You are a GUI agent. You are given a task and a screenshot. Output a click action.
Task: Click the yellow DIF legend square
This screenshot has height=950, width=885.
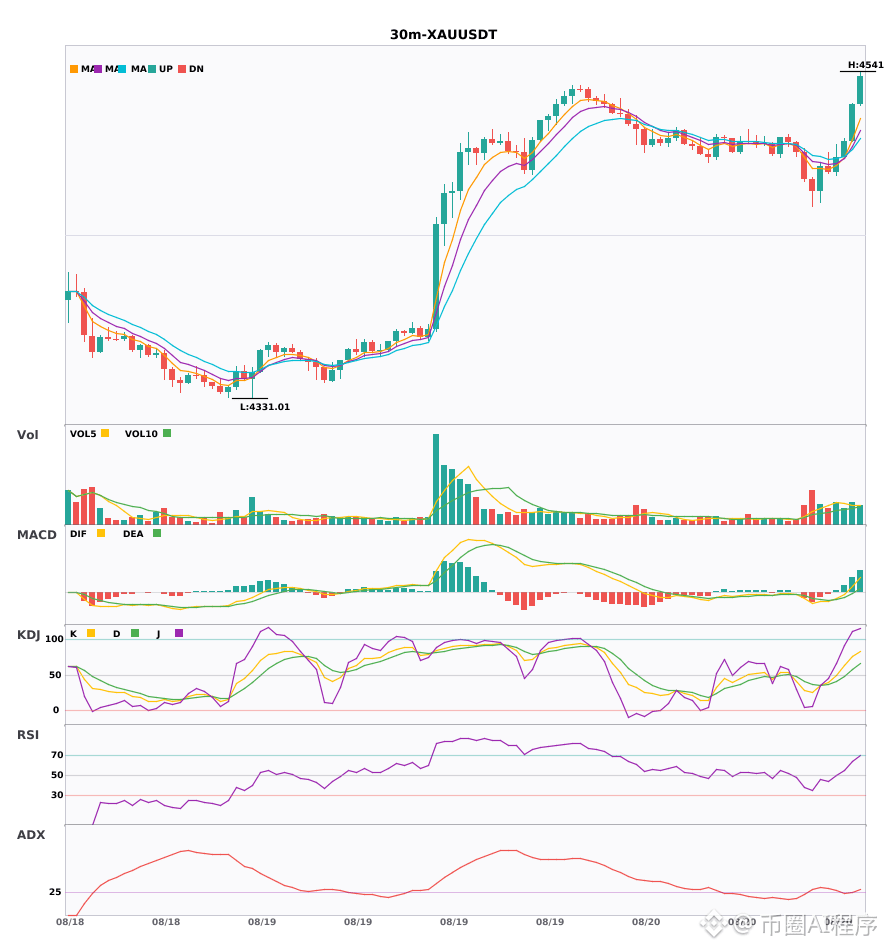pos(101,533)
